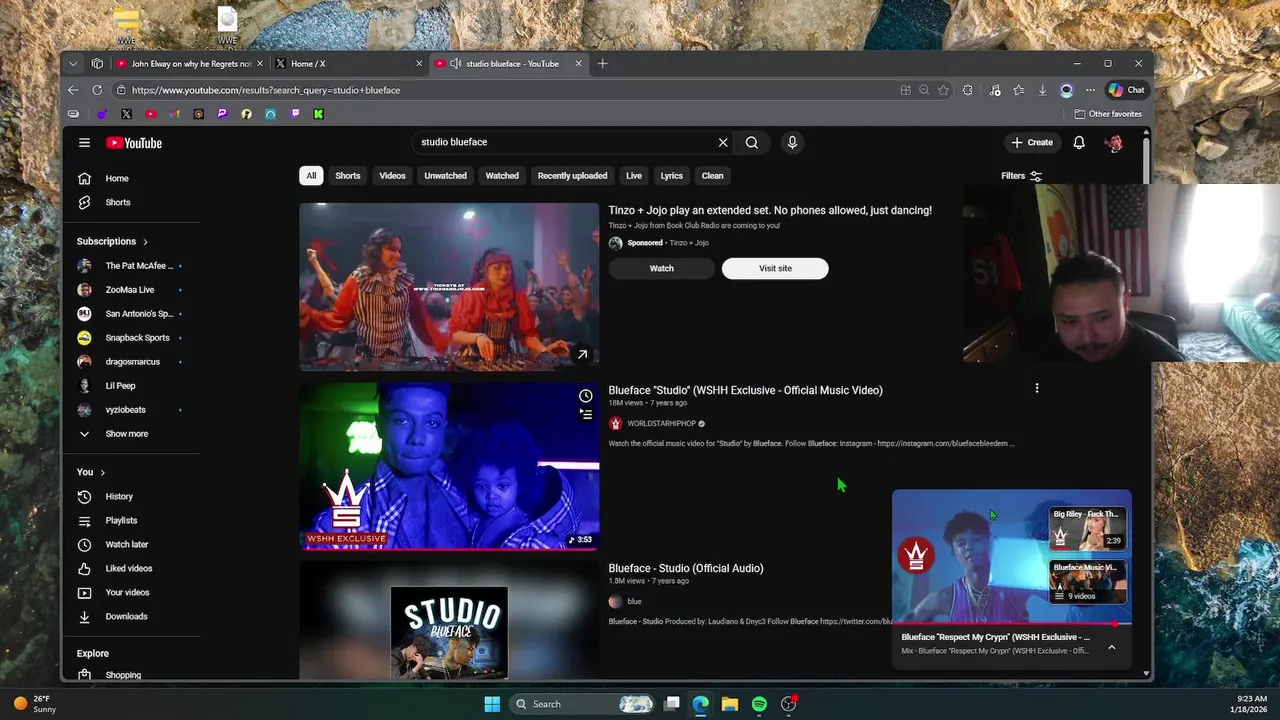This screenshot has height=720, width=1280.
Task: Expand the Subscriptions section
Action: [112, 241]
